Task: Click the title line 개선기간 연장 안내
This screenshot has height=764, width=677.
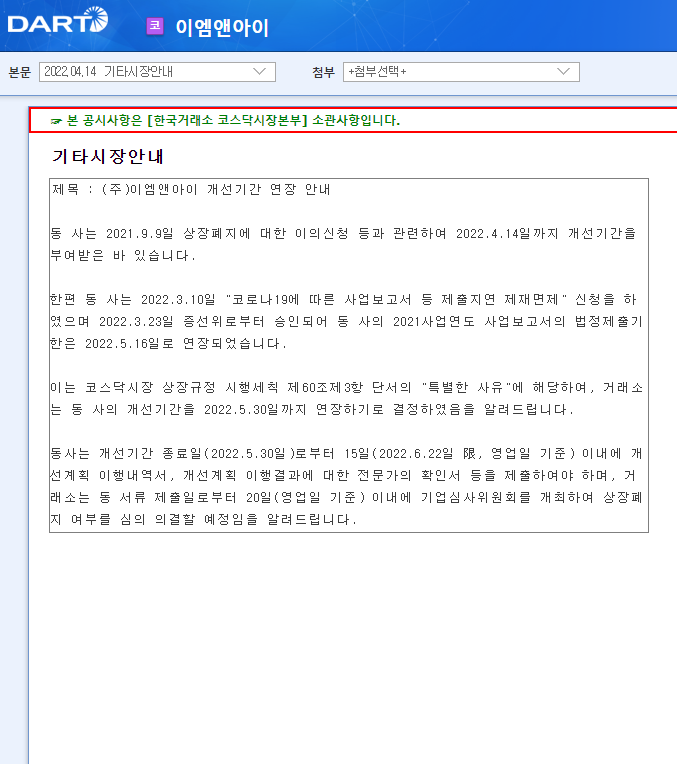Action: coord(191,189)
